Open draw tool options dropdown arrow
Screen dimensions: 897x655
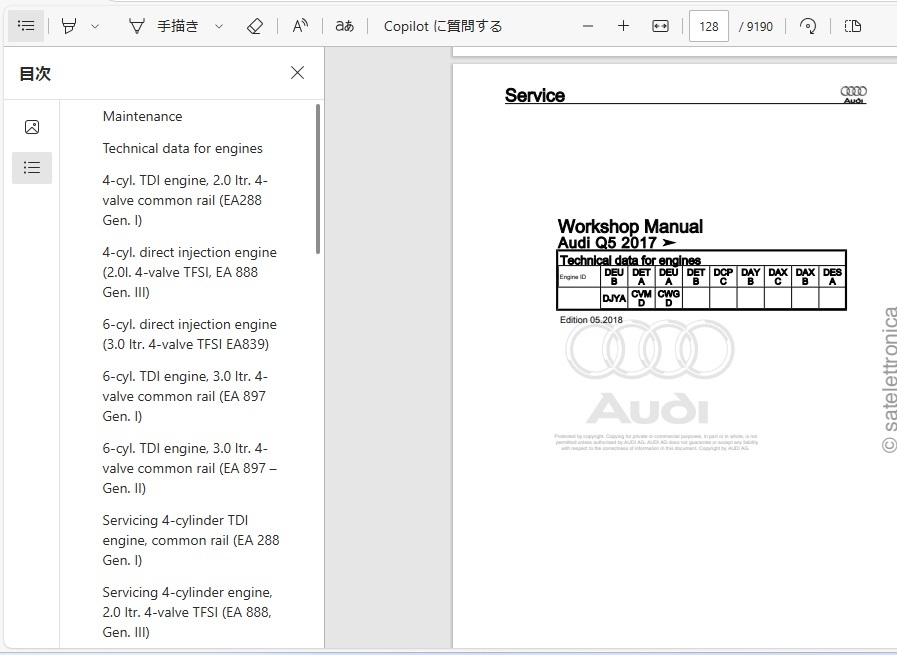(x=219, y=26)
